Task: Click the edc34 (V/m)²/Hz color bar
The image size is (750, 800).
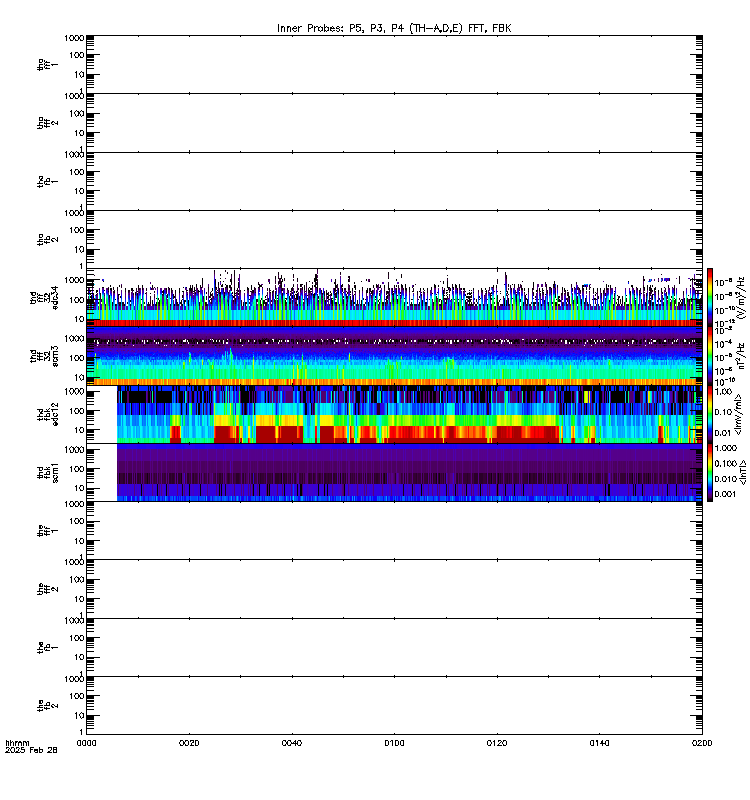Action: [x=710, y=297]
